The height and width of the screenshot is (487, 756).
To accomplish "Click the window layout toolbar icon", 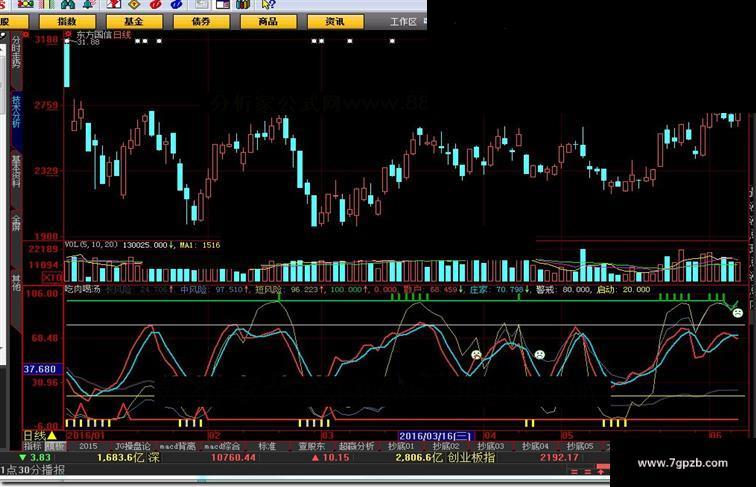I will point(222,4).
